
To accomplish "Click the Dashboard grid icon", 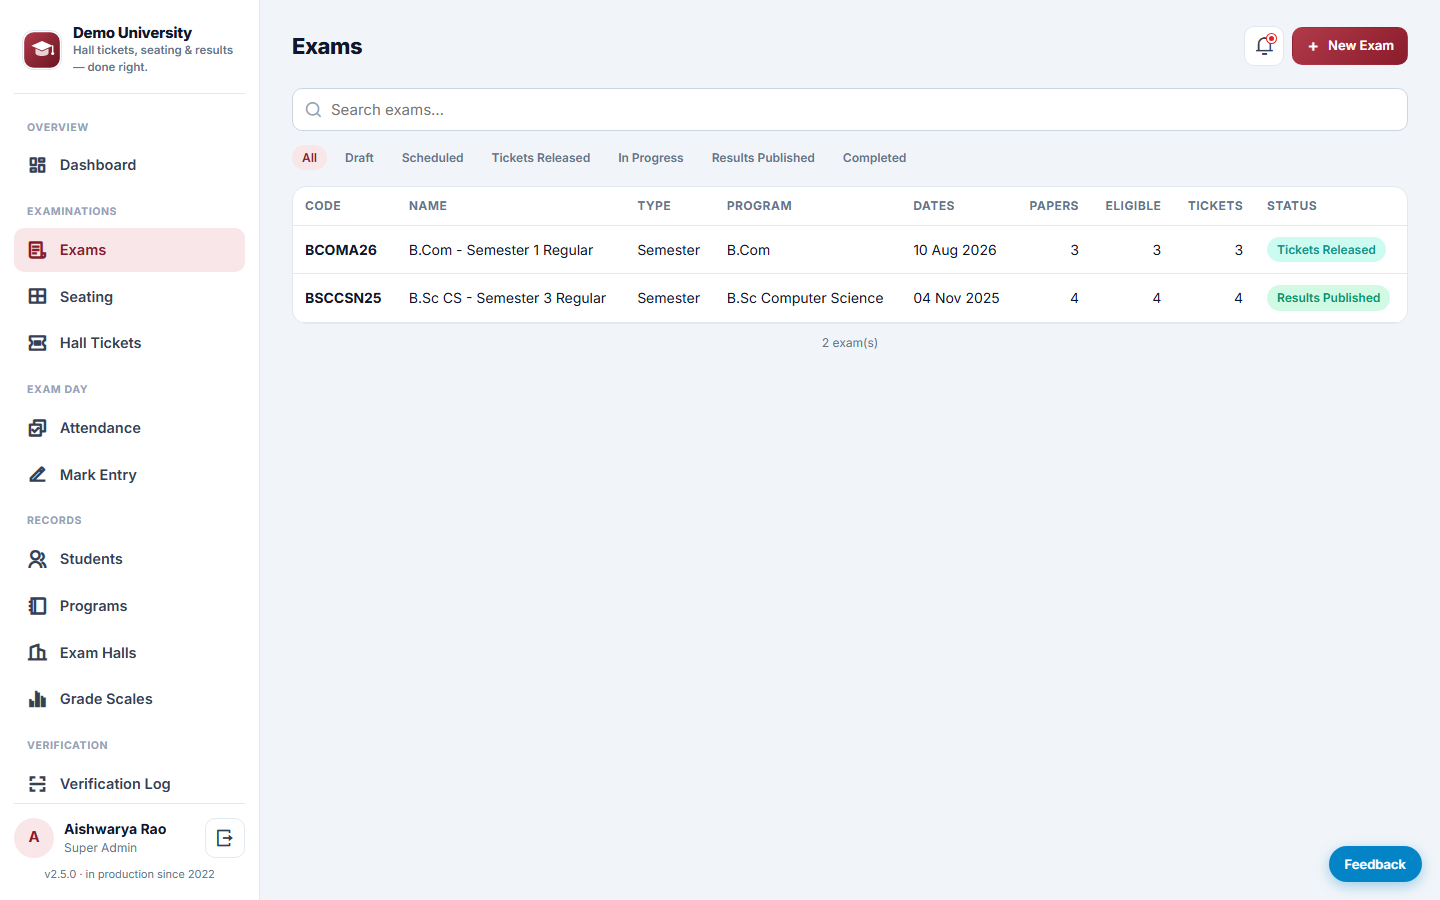I will point(38,165).
